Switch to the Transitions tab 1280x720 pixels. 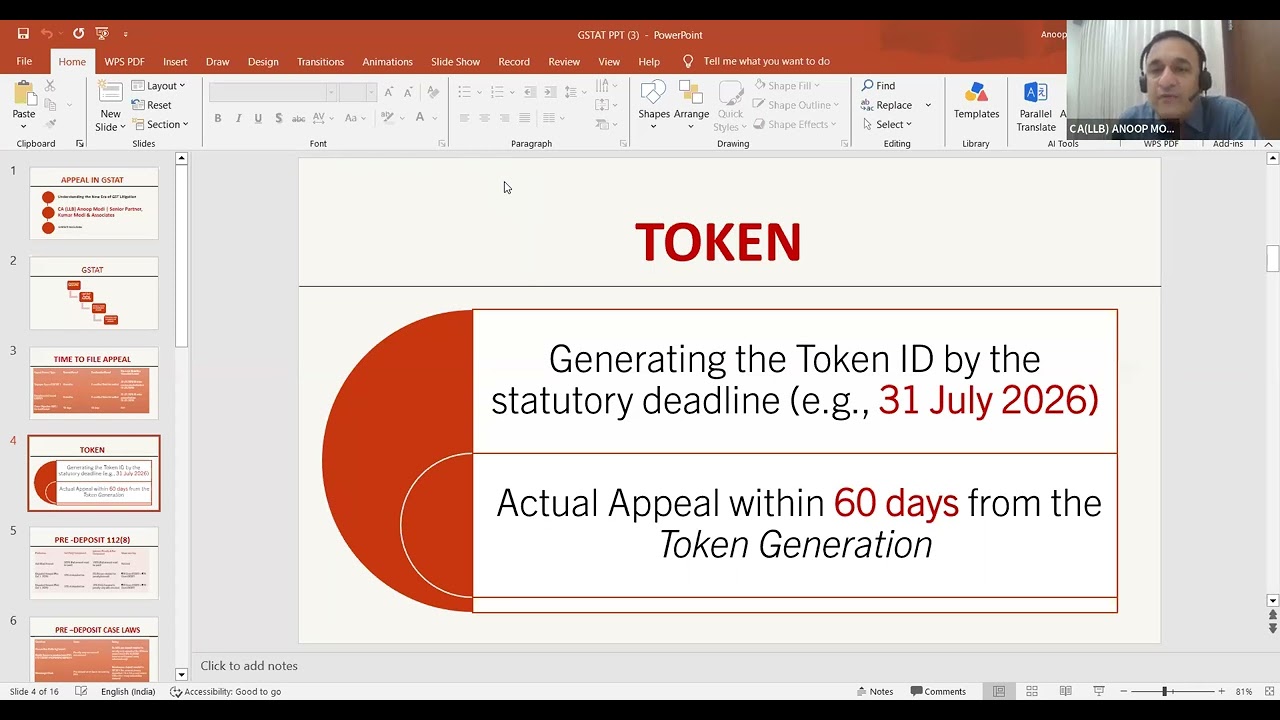(x=320, y=61)
